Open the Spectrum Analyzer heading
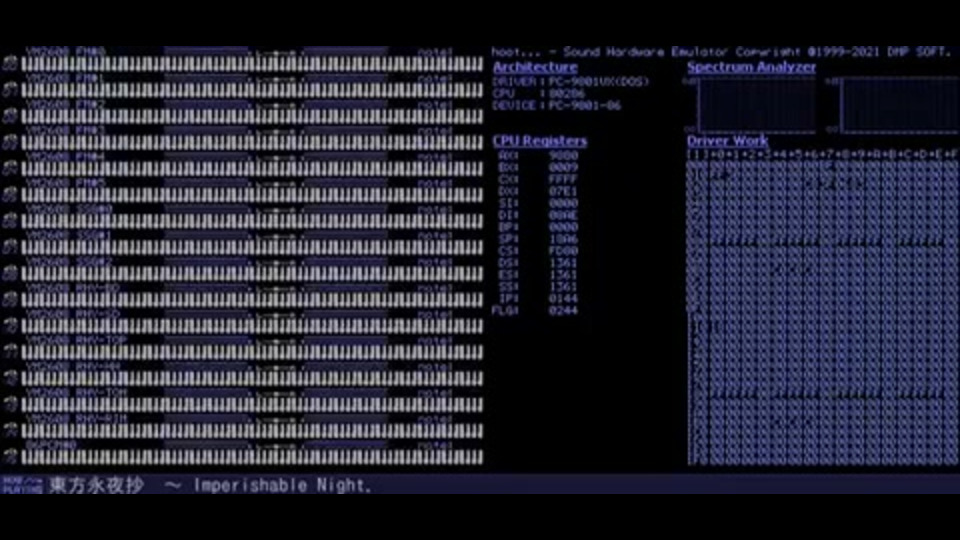This screenshot has height=540, width=960. (x=751, y=67)
